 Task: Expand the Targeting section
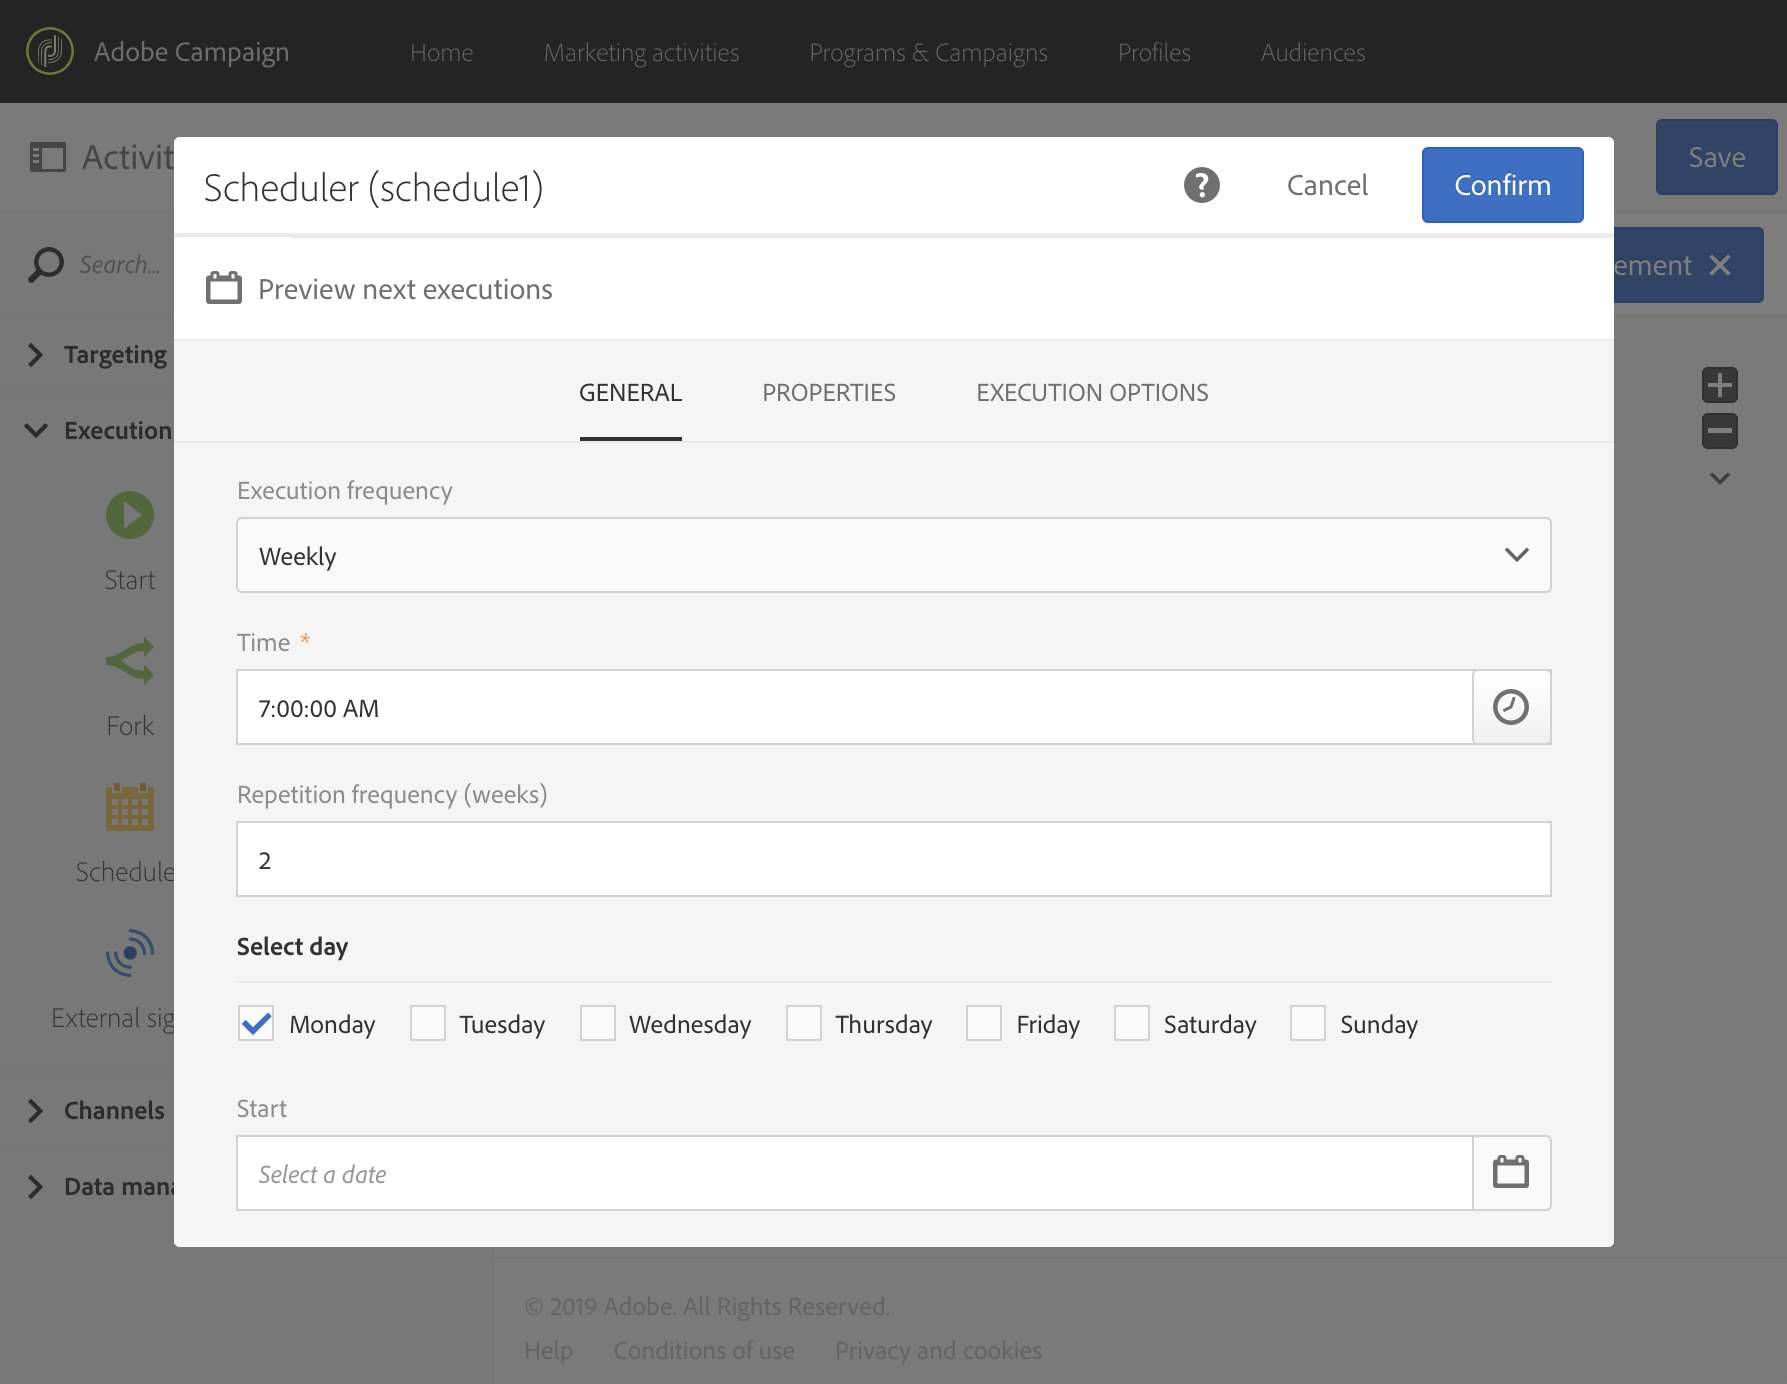click(36, 355)
